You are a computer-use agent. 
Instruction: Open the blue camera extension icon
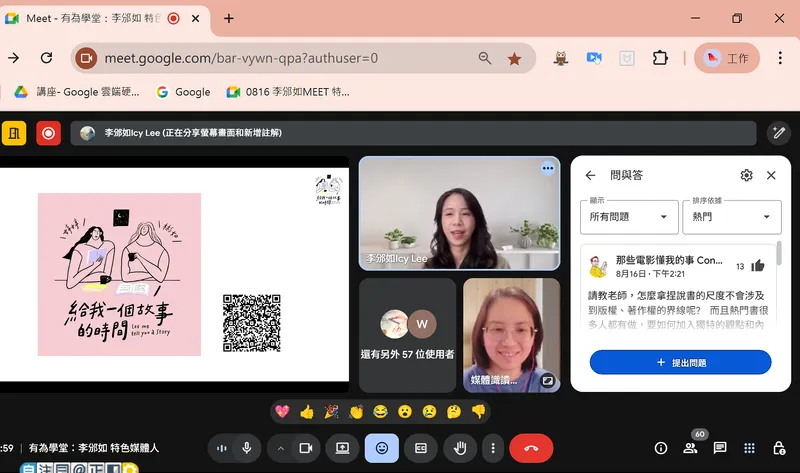pyautogui.click(x=594, y=58)
